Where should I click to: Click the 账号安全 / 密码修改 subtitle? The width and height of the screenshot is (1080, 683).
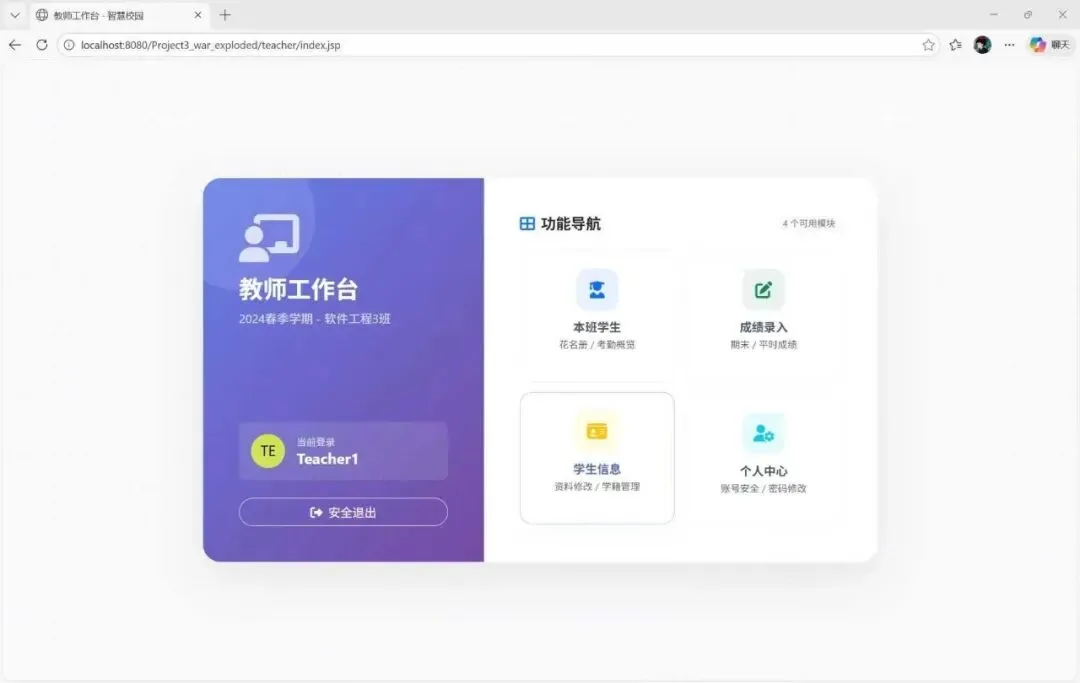pos(763,489)
